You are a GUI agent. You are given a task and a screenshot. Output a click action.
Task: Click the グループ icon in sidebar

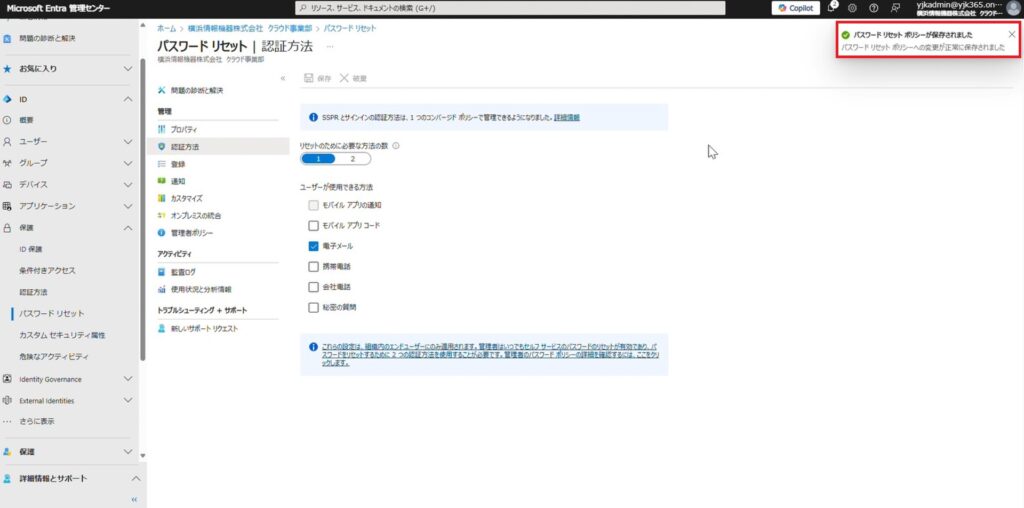7,163
